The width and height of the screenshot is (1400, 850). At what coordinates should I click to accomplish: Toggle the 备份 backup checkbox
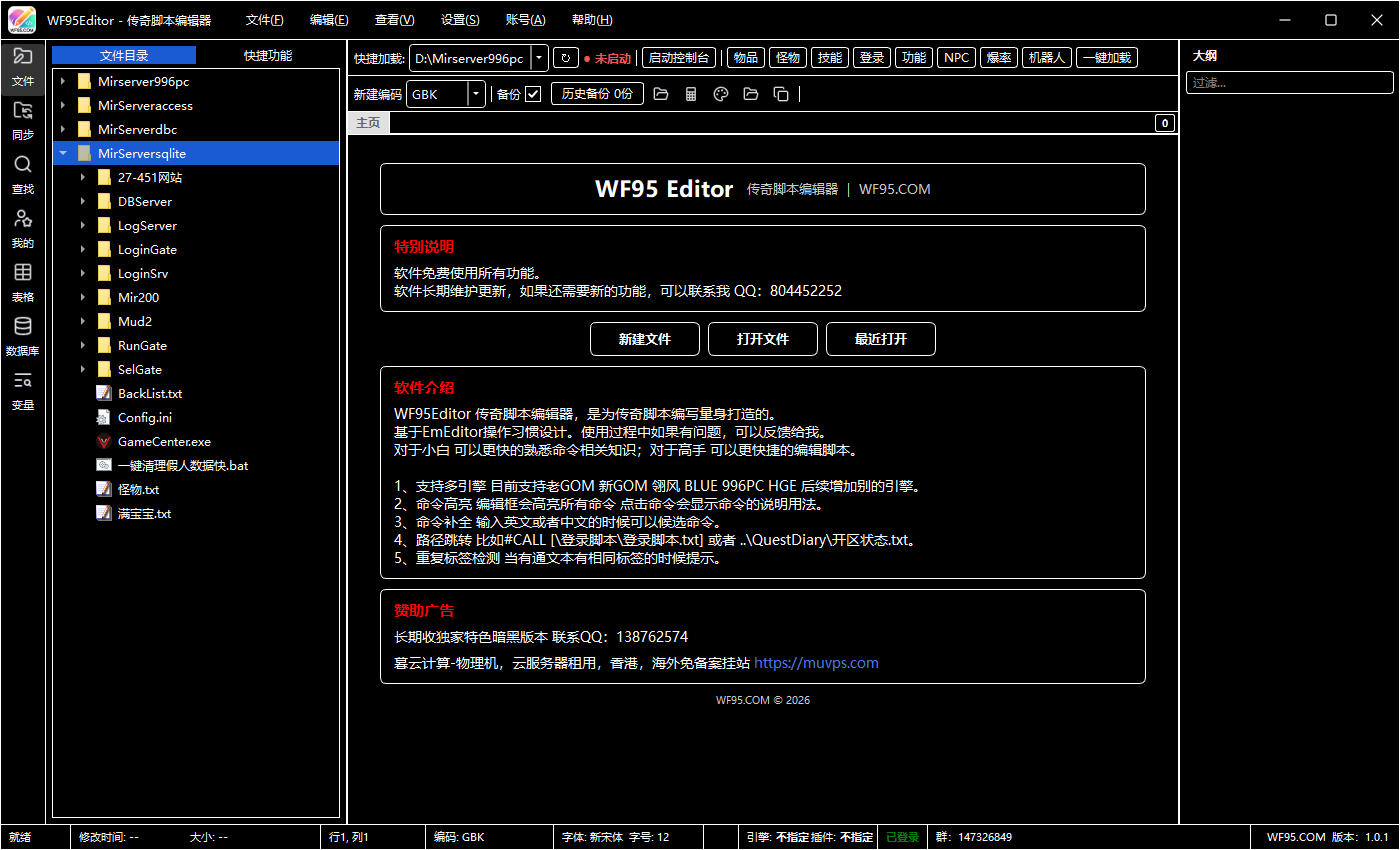[533, 94]
